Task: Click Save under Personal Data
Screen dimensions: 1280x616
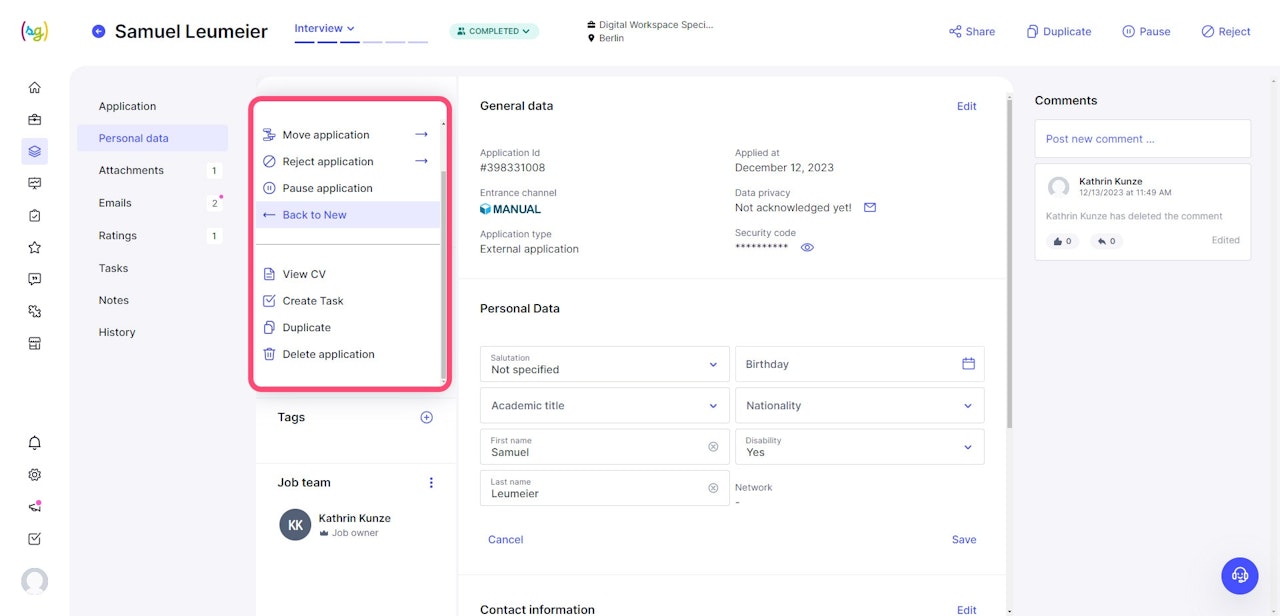Action: pos(963,539)
